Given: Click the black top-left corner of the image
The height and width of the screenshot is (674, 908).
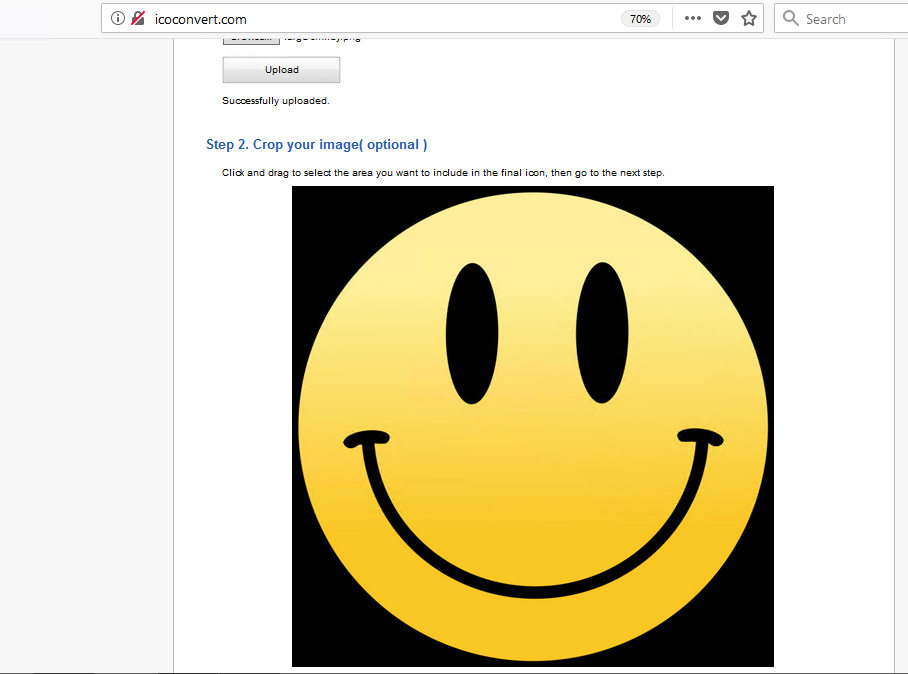Looking at the screenshot, I should tap(306, 200).
